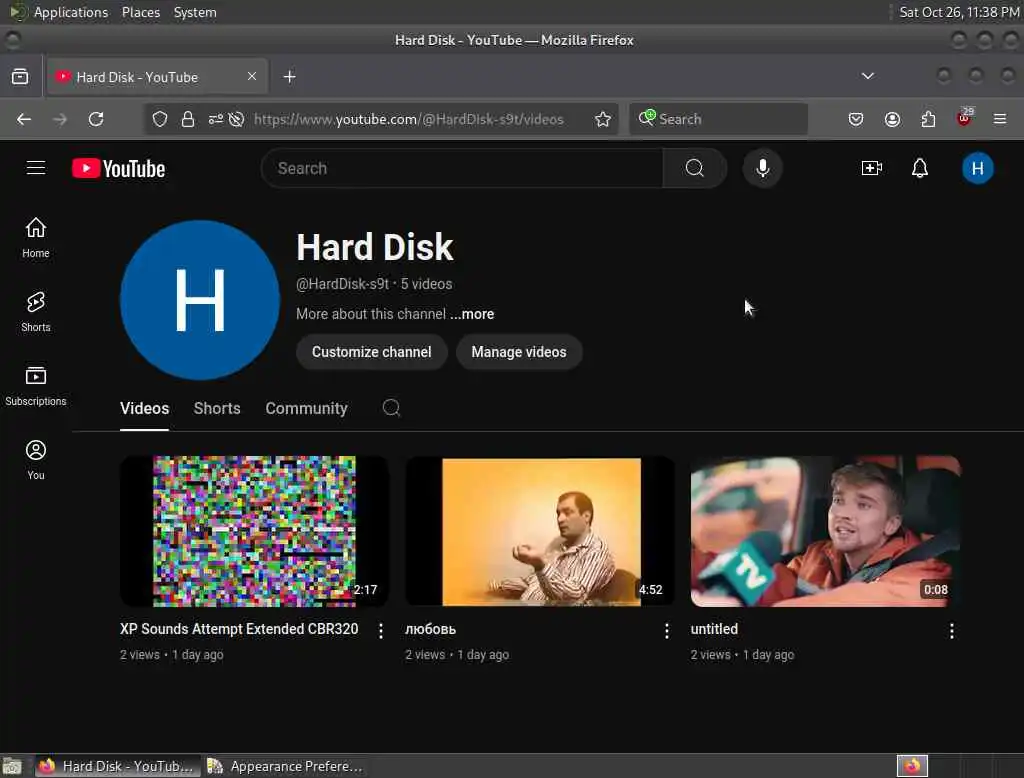Viewport: 1024px width, 778px height.
Task: Bookmark this page with the star
Action: click(603, 120)
